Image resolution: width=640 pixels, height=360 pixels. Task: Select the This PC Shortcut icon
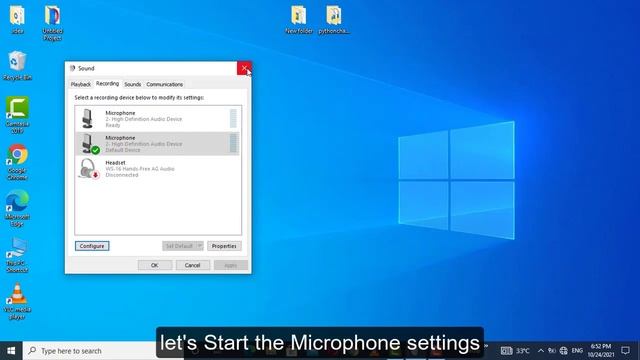tap(17, 255)
